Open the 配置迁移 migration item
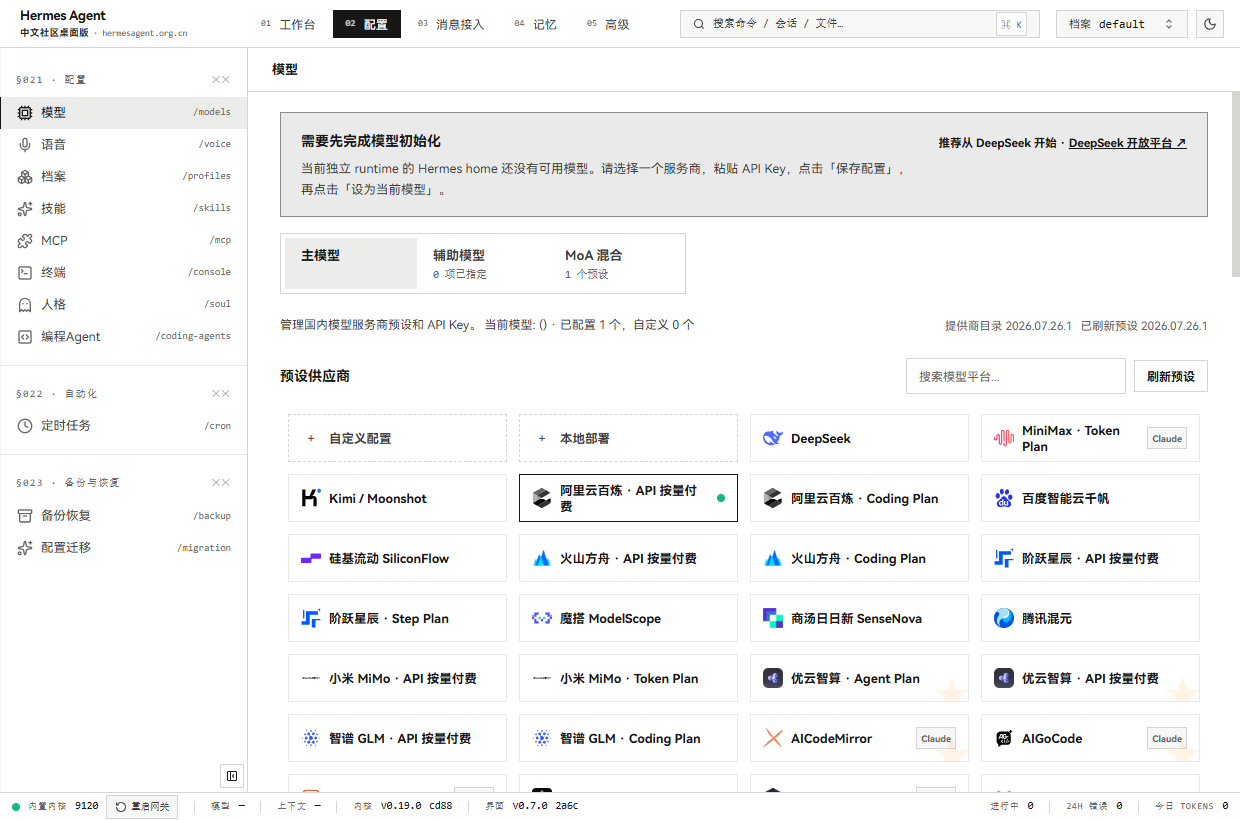Screen dimensions: 1240x820 (x=124, y=548)
